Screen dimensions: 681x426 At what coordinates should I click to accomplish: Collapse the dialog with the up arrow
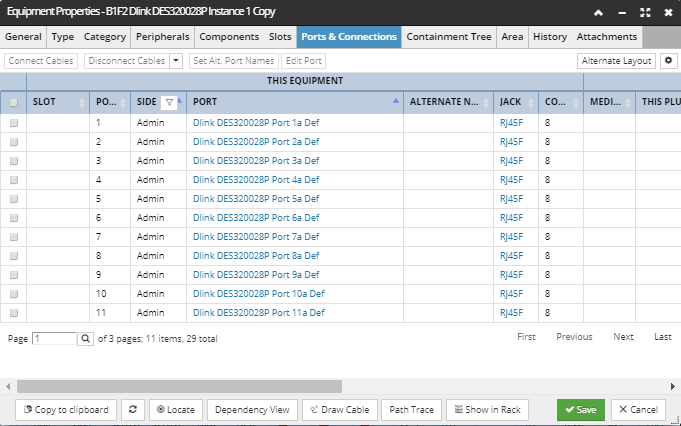pyautogui.click(x=598, y=13)
